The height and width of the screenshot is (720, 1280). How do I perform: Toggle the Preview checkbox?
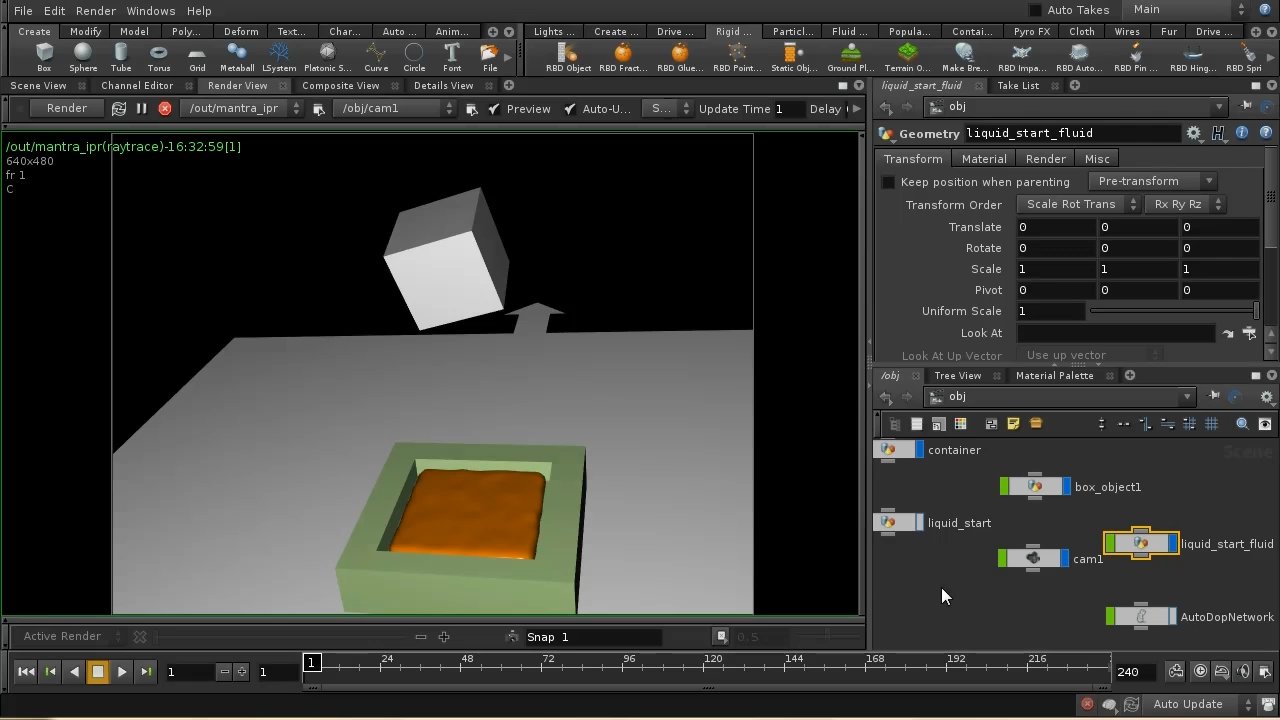[x=494, y=108]
